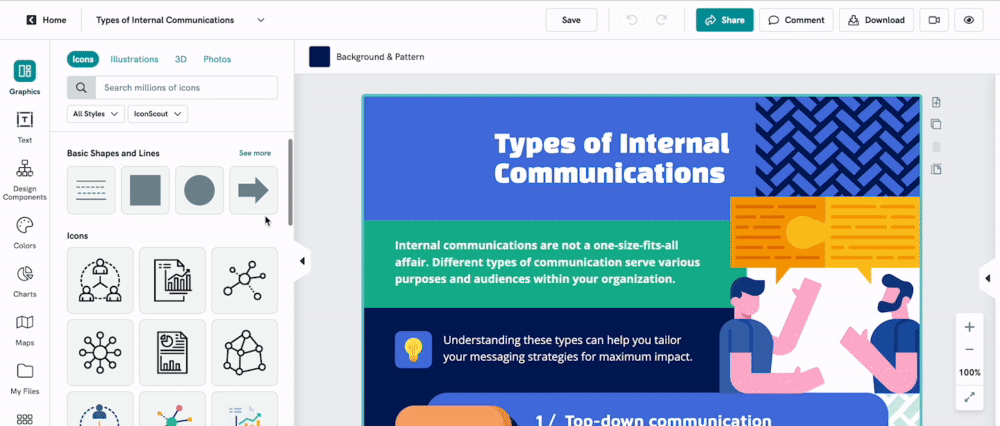Select the lightbulb icon on canvas

point(413,349)
